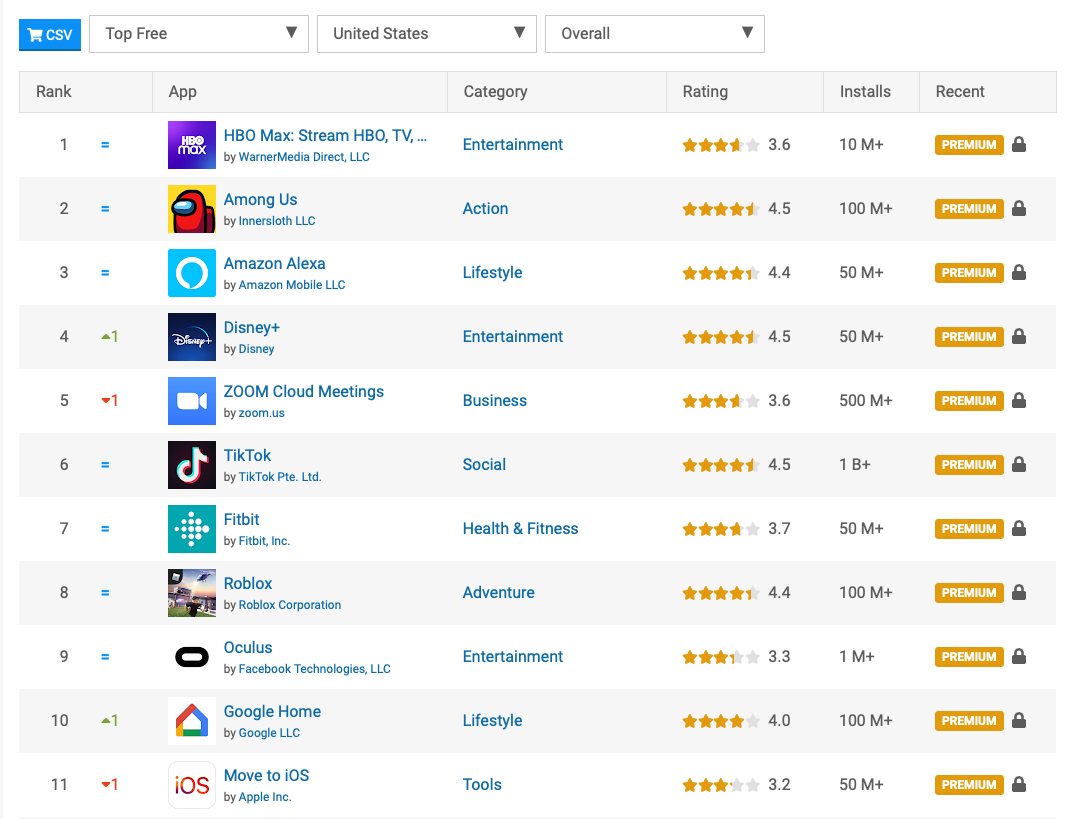1072x819 pixels.
Task: Click the Roblox app icon
Action: [192, 593]
